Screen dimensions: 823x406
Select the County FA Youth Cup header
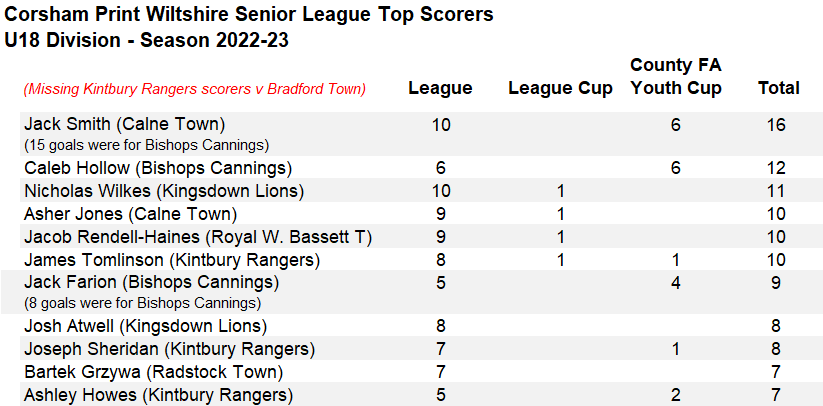point(676,77)
